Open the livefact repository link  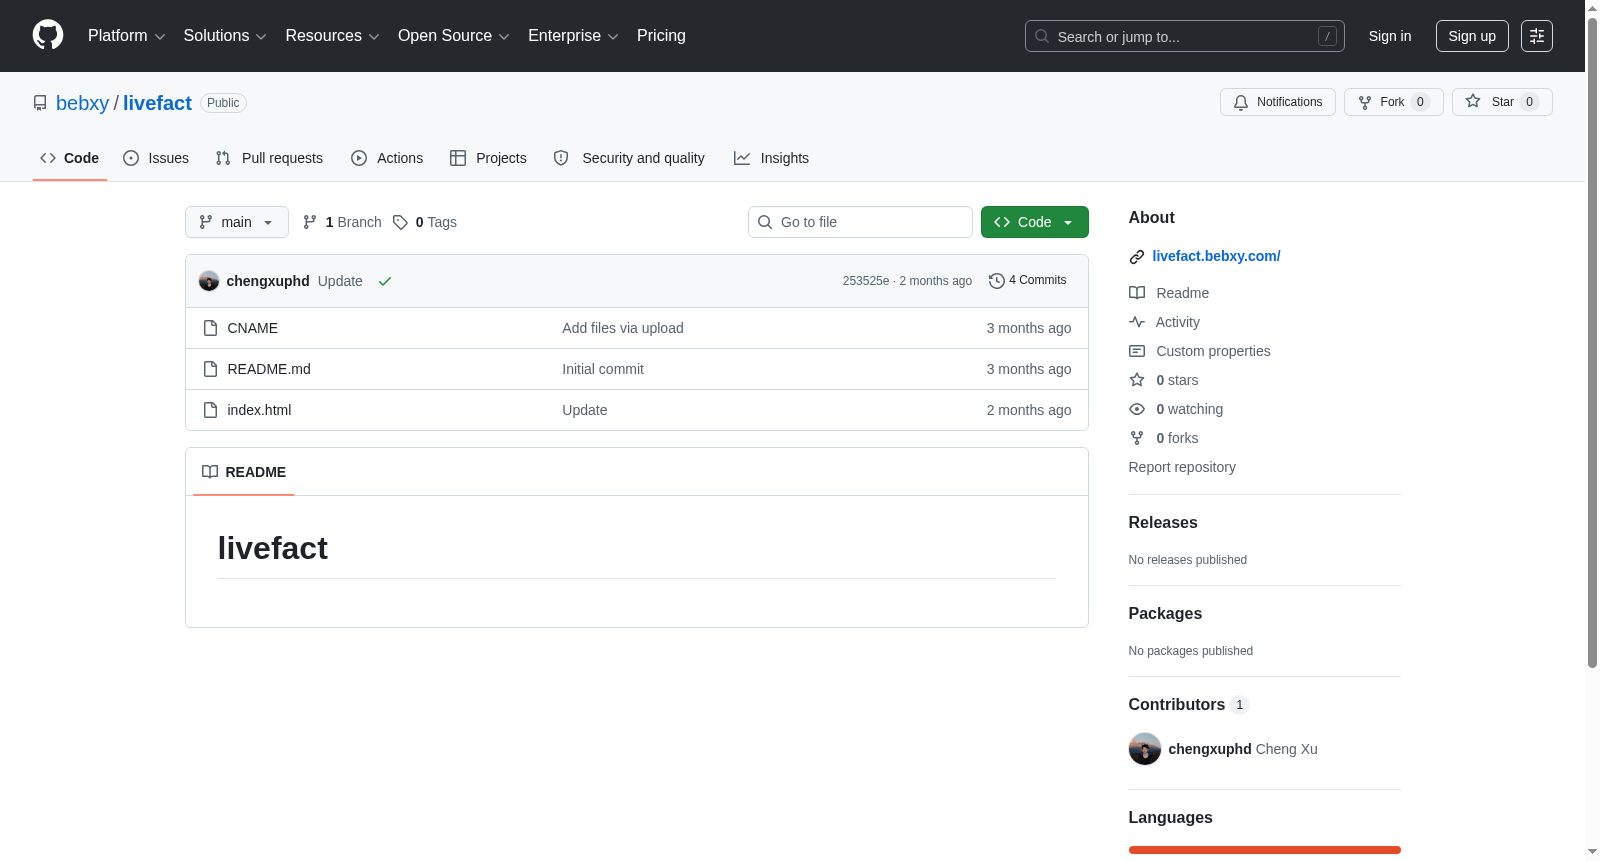click(x=157, y=103)
